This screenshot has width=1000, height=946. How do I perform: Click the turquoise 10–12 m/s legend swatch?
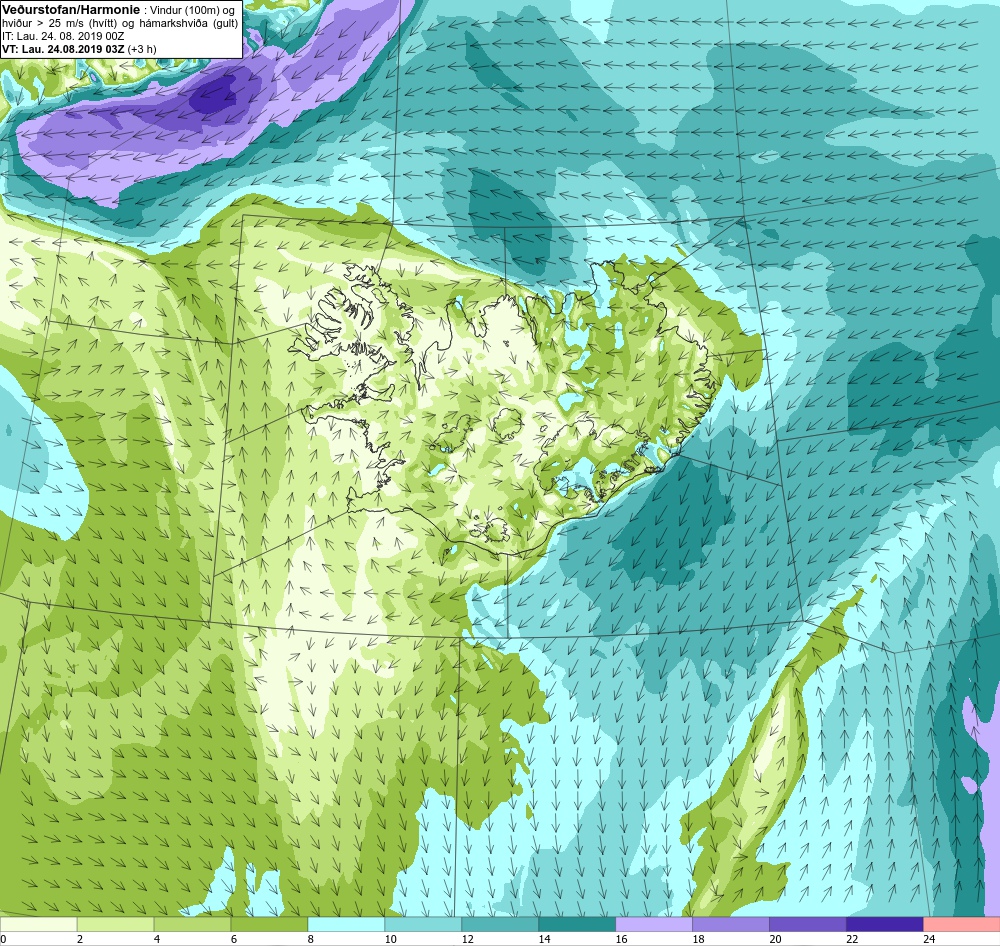423,924
